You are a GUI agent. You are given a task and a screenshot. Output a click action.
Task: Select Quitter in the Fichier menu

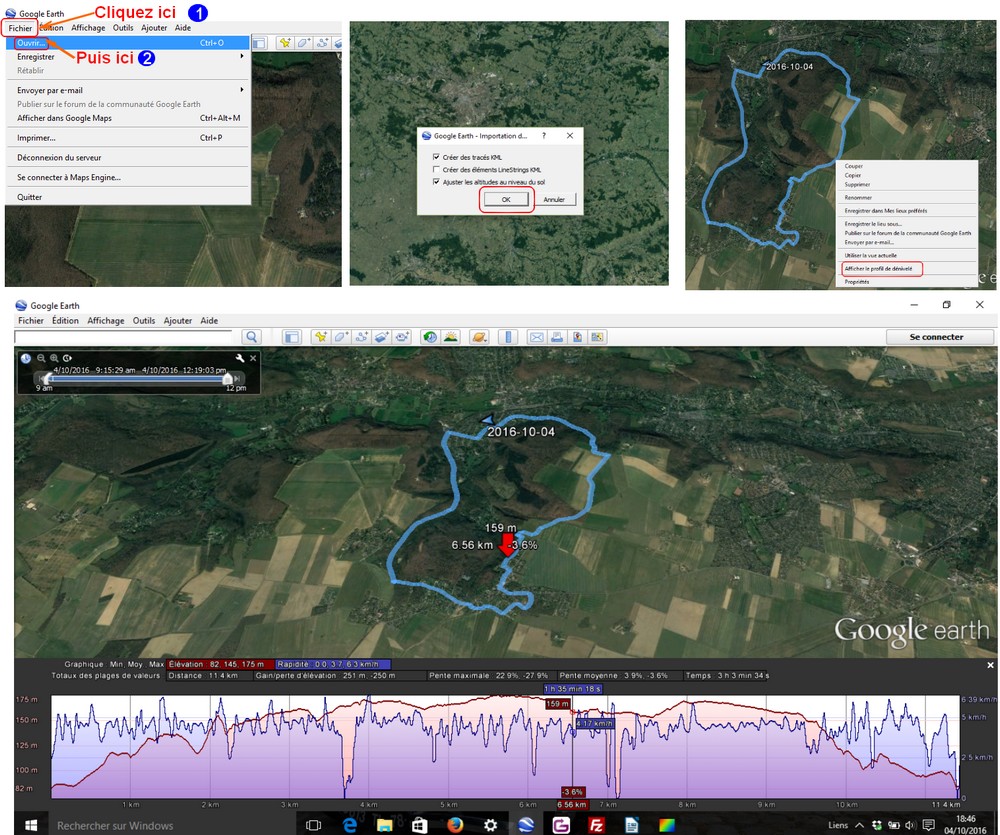tap(128, 197)
